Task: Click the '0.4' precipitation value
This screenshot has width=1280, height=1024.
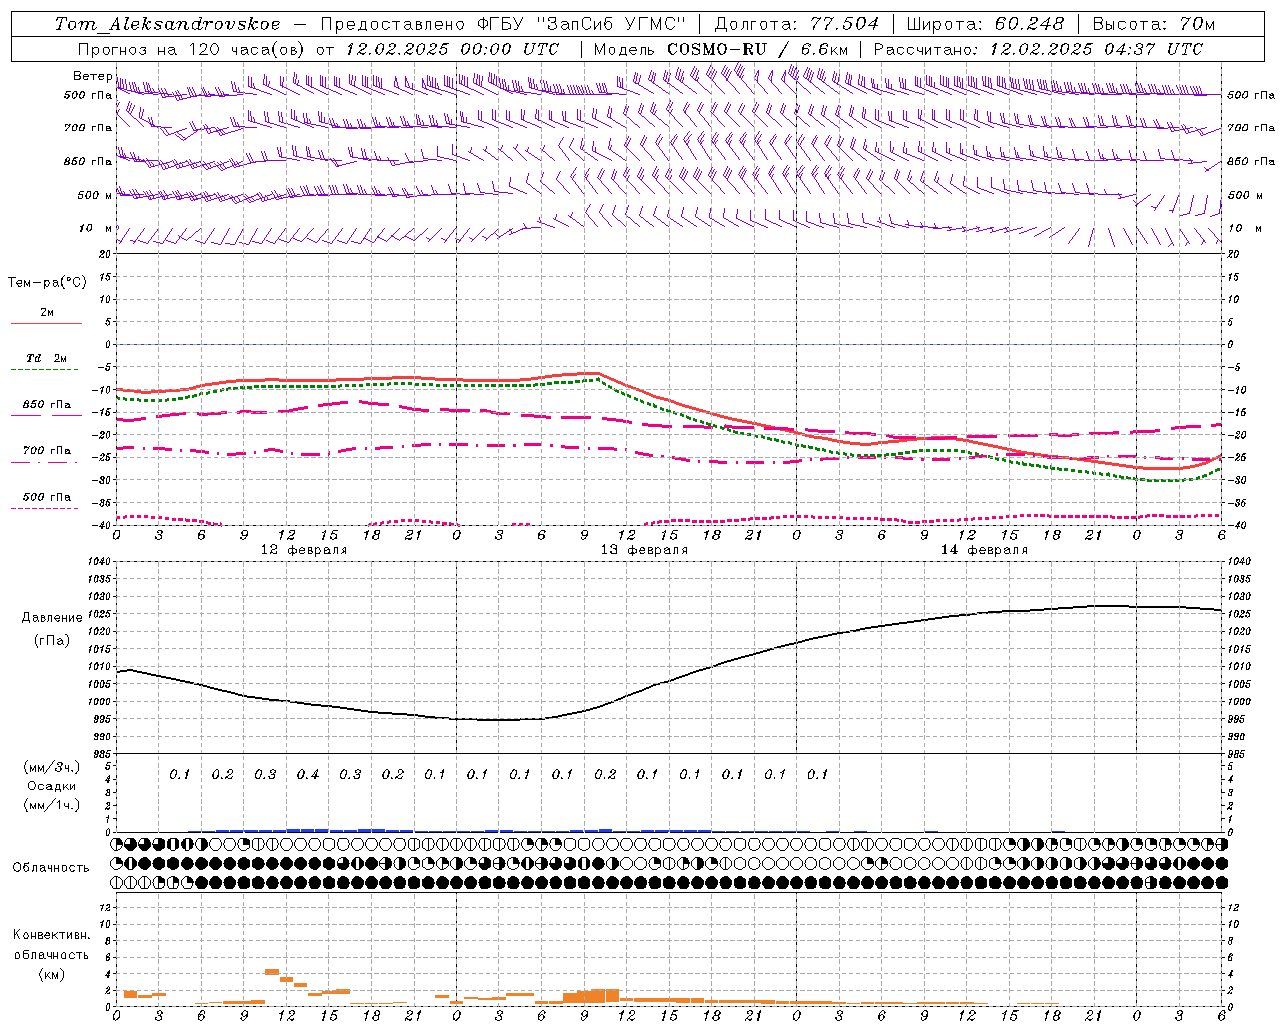Action: coord(308,775)
